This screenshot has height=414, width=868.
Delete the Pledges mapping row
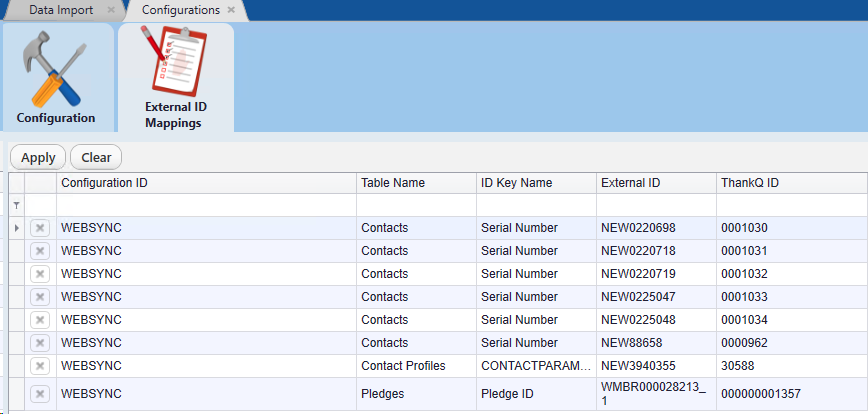(40, 394)
